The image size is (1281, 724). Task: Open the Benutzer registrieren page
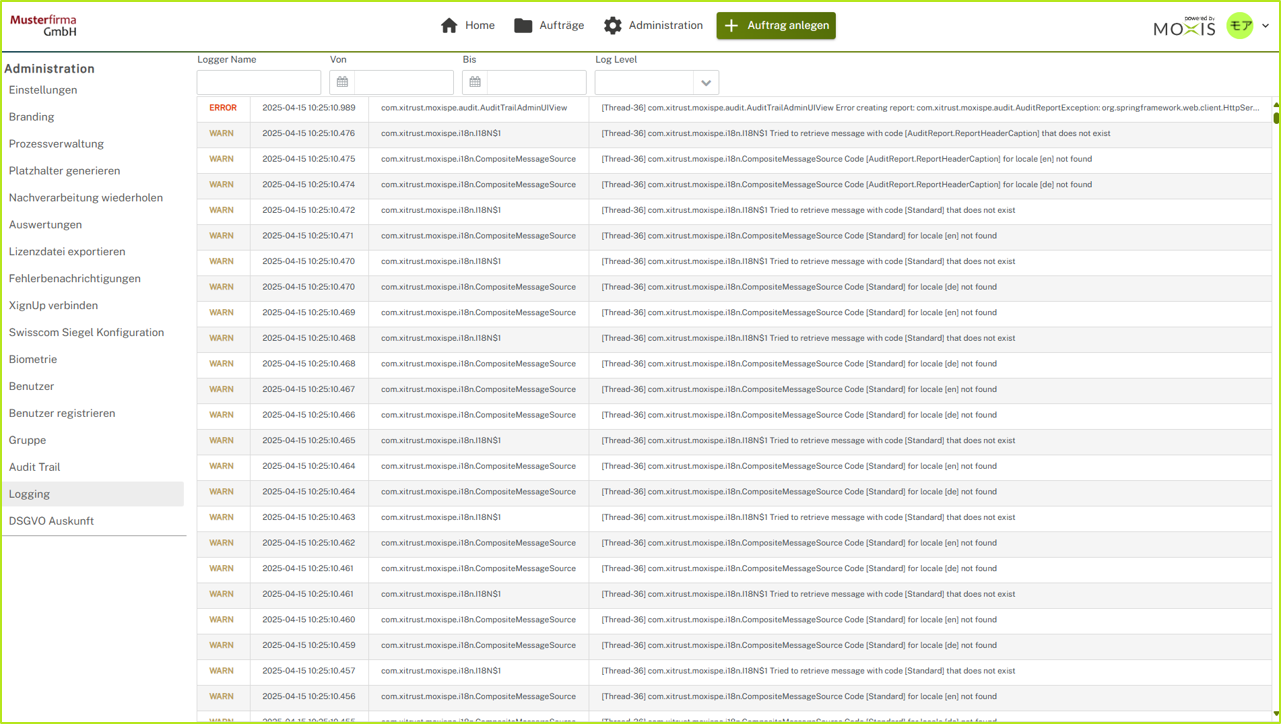(61, 413)
